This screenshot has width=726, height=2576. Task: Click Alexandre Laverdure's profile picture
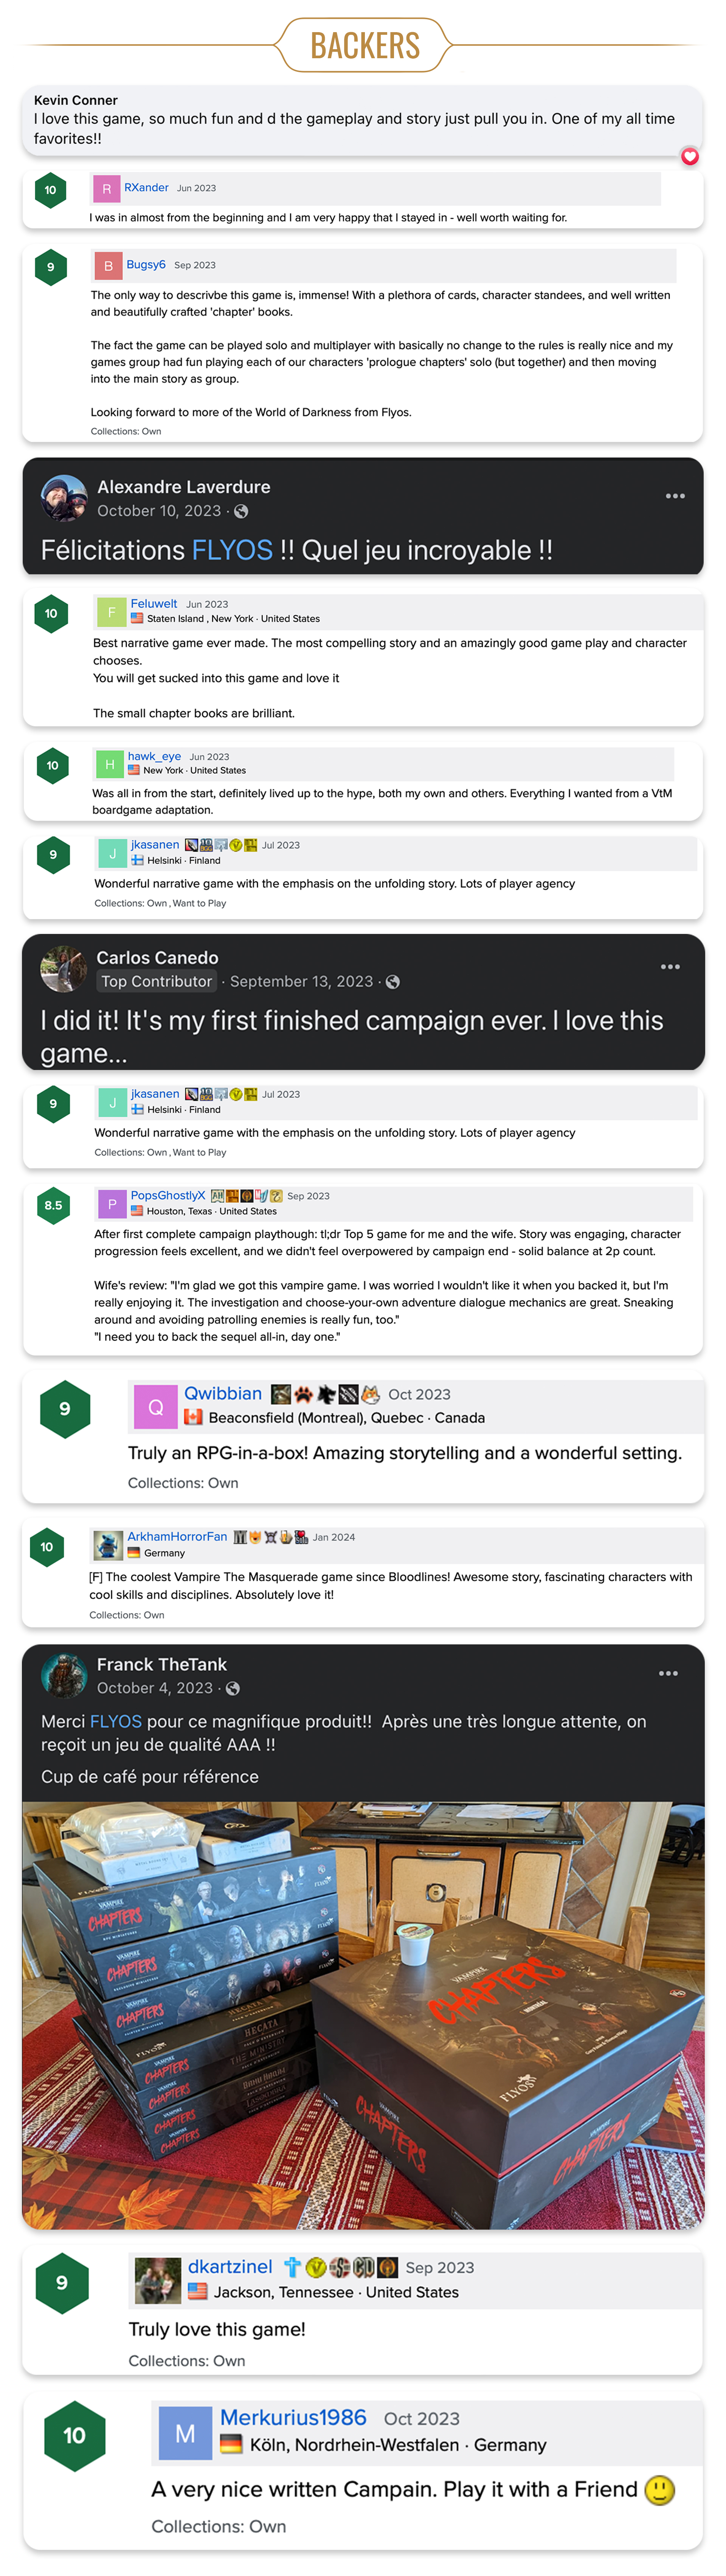click(x=64, y=498)
